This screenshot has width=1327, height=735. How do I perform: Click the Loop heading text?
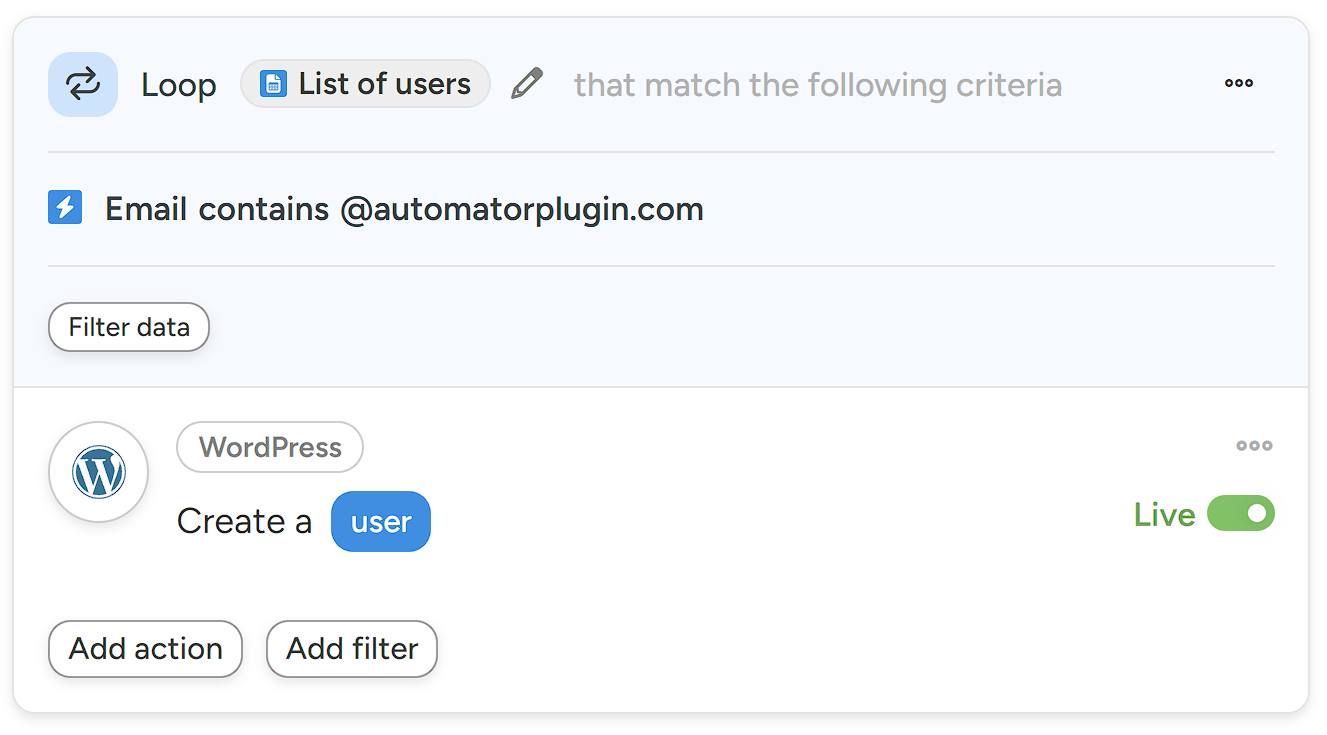[178, 85]
